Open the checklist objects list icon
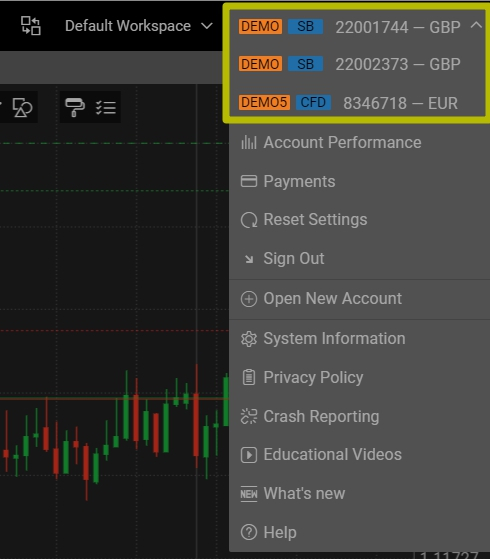This screenshot has width=490, height=559. click(106, 107)
